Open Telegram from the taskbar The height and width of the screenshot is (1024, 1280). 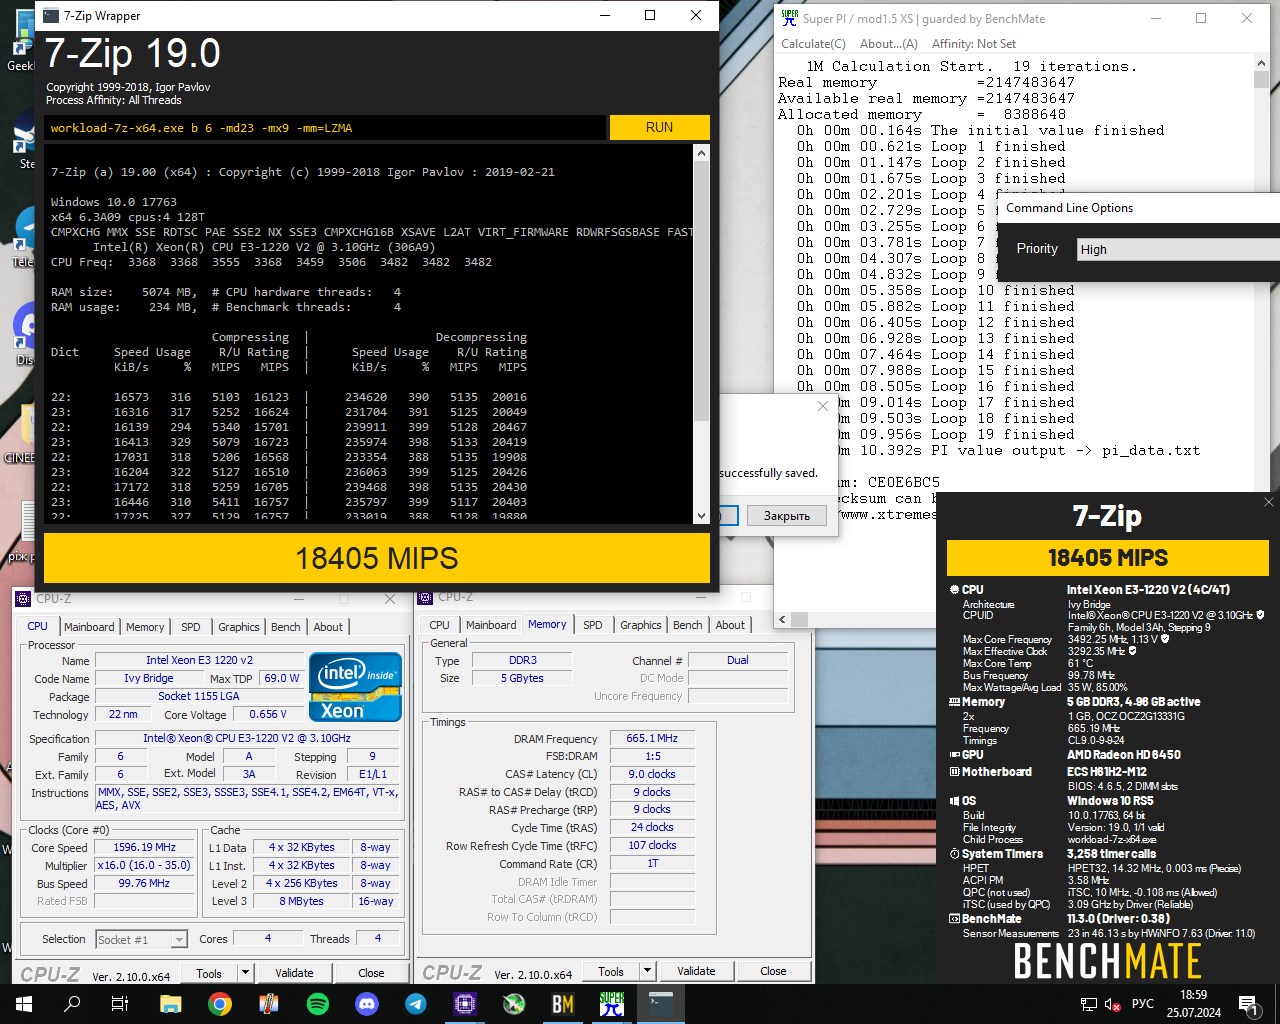[x=416, y=1004]
